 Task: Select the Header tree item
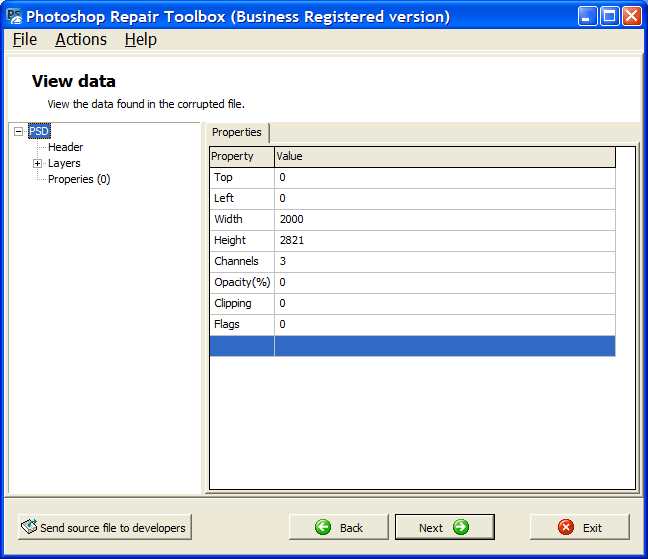click(x=65, y=147)
